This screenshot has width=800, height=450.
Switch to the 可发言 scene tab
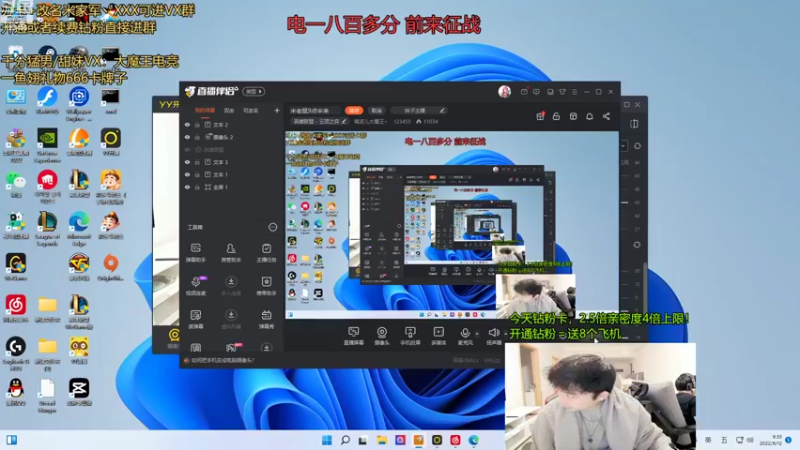tap(251, 110)
